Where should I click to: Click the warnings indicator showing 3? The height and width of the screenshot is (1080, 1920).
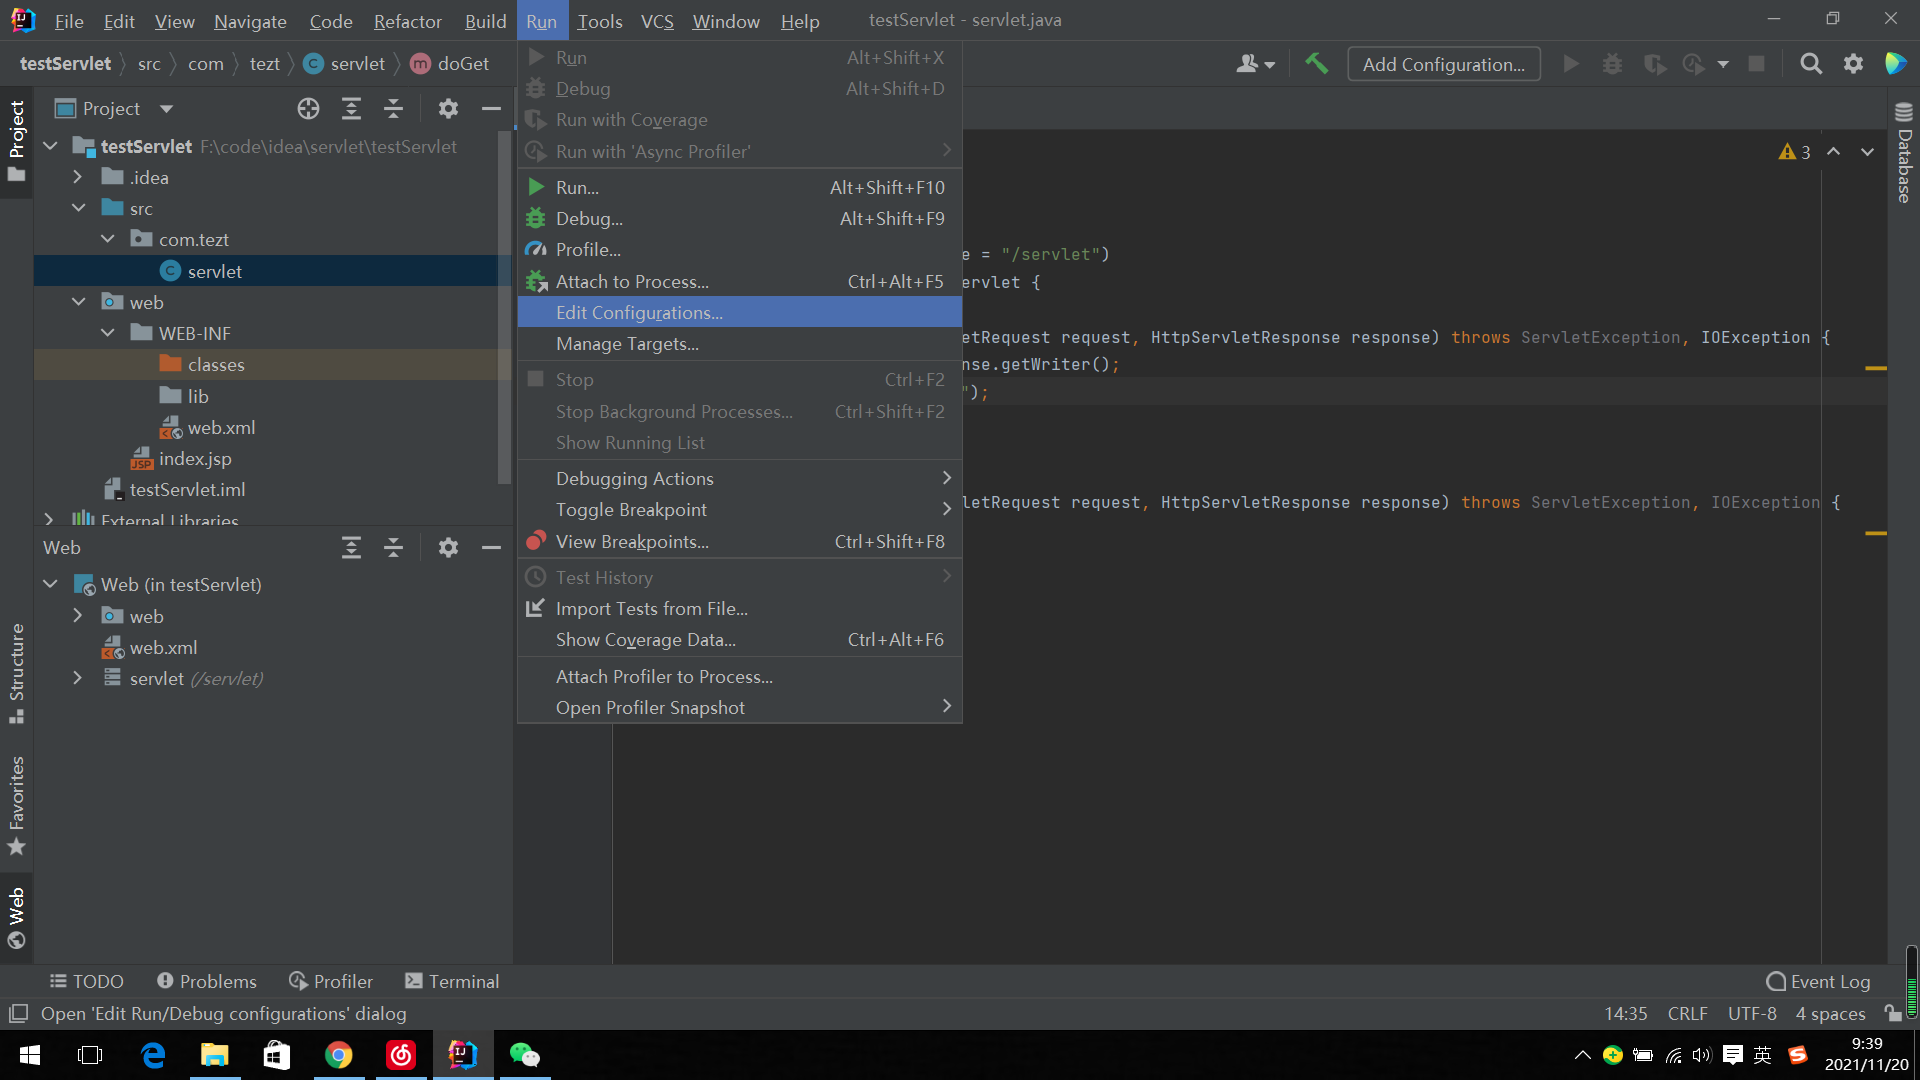pyautogui.click(x=1795, y=152)
